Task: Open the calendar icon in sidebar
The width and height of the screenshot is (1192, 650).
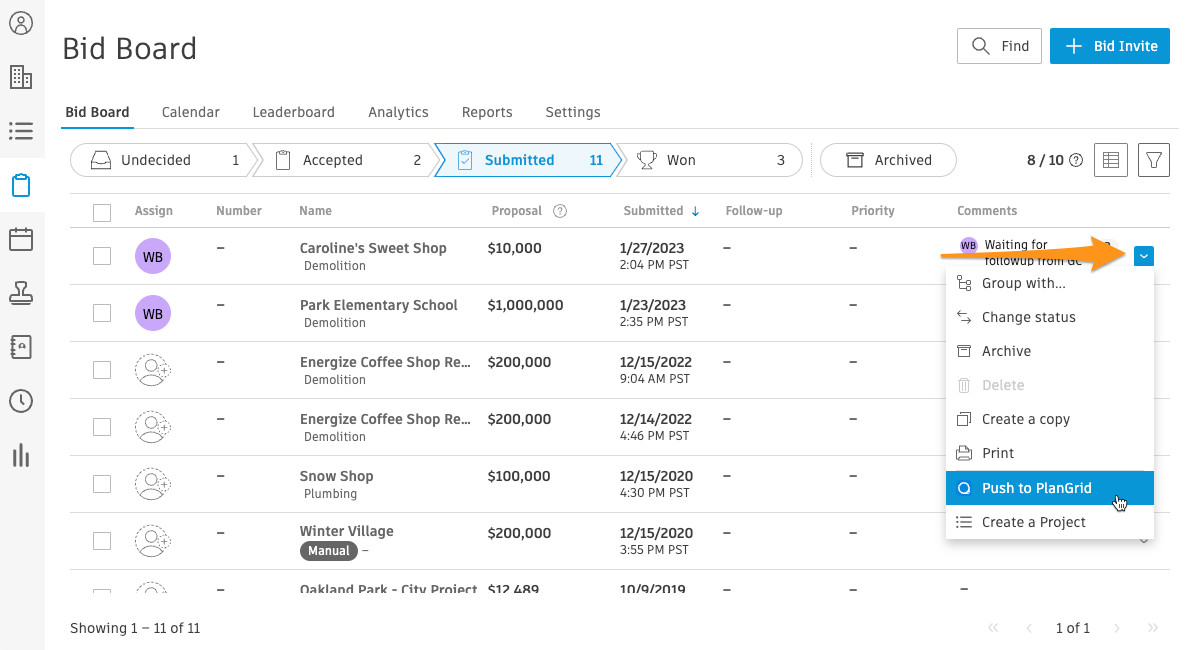Action: [x=21, y=239]
